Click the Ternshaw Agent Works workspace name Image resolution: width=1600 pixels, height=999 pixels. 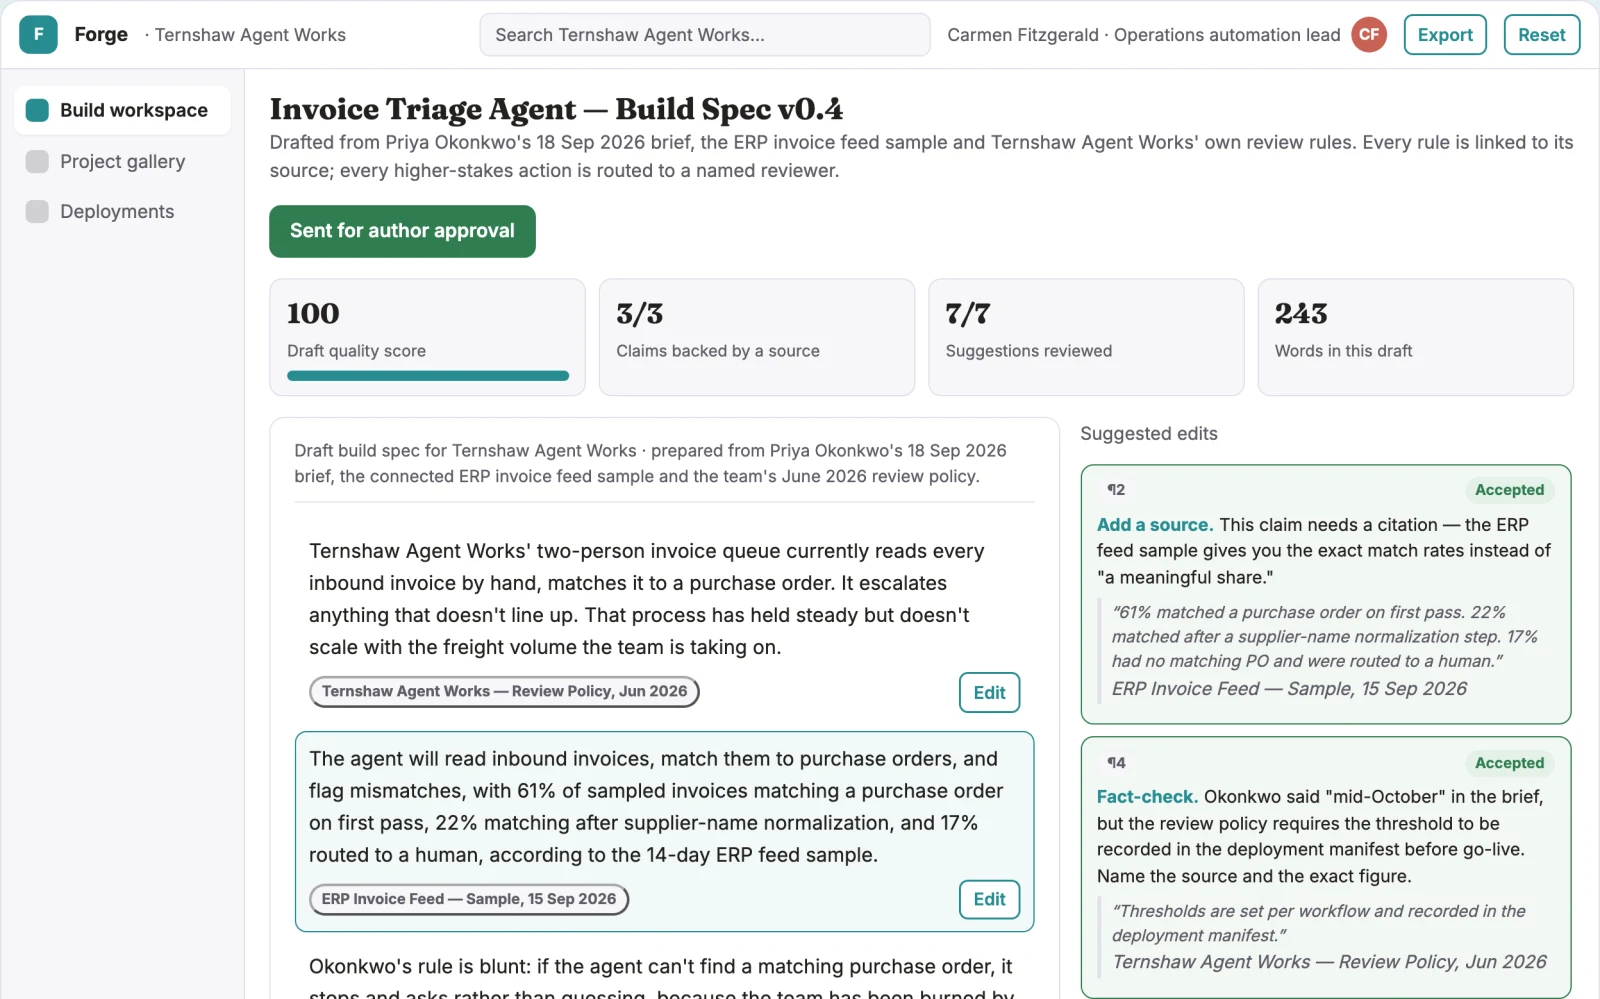(x=250, y=35)
